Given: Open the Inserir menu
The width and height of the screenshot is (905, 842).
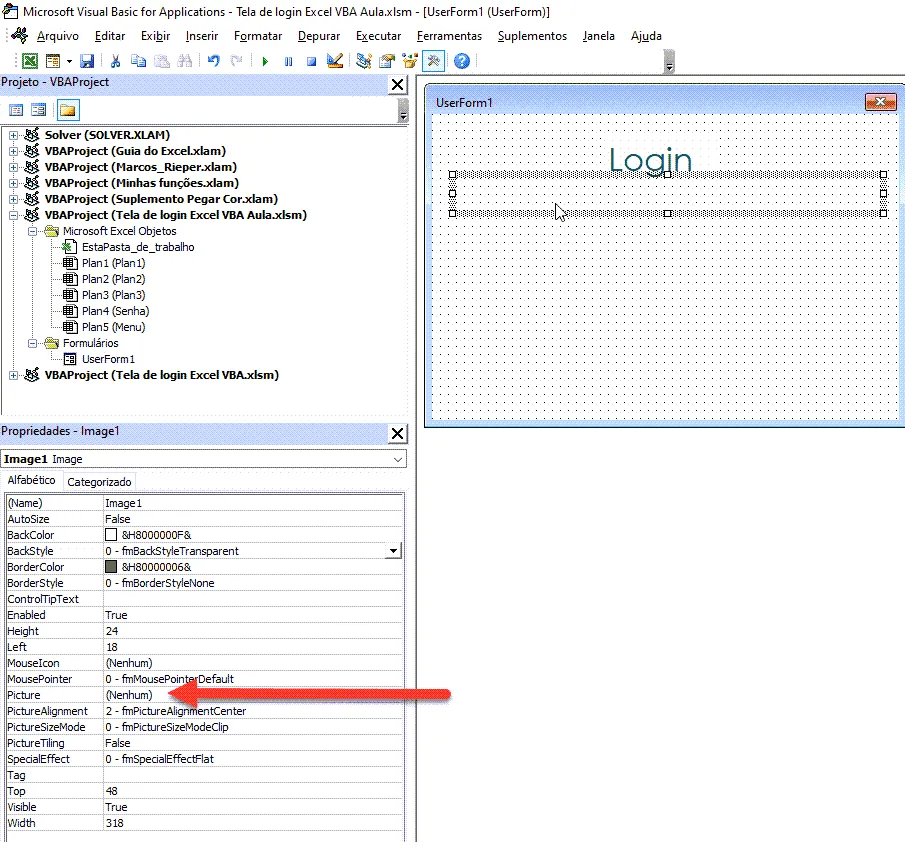Looking at the screenshot, I should 201,36.
